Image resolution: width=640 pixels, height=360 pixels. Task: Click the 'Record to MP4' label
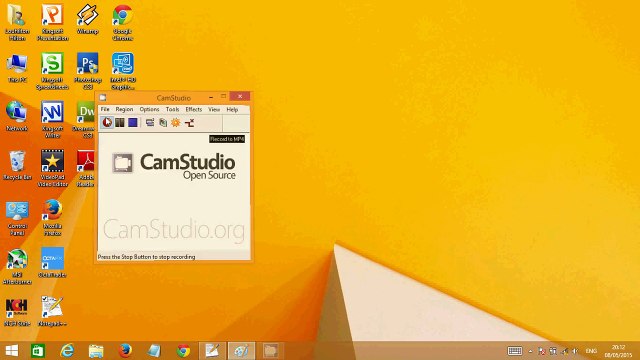coord(227,139)
